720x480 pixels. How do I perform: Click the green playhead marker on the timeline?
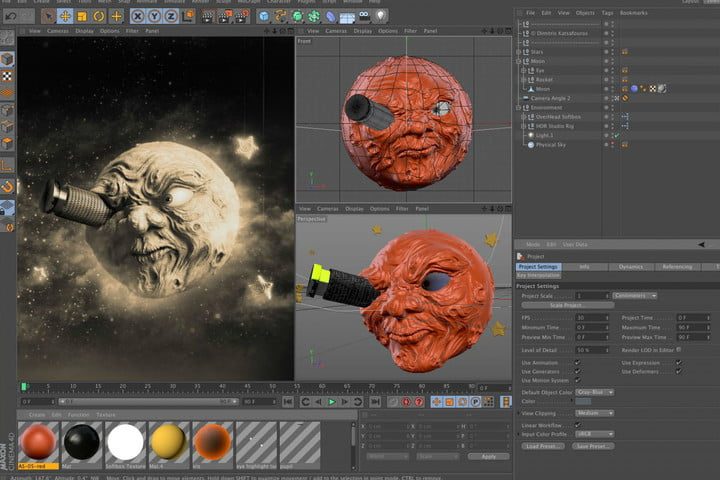click(23, 387)
